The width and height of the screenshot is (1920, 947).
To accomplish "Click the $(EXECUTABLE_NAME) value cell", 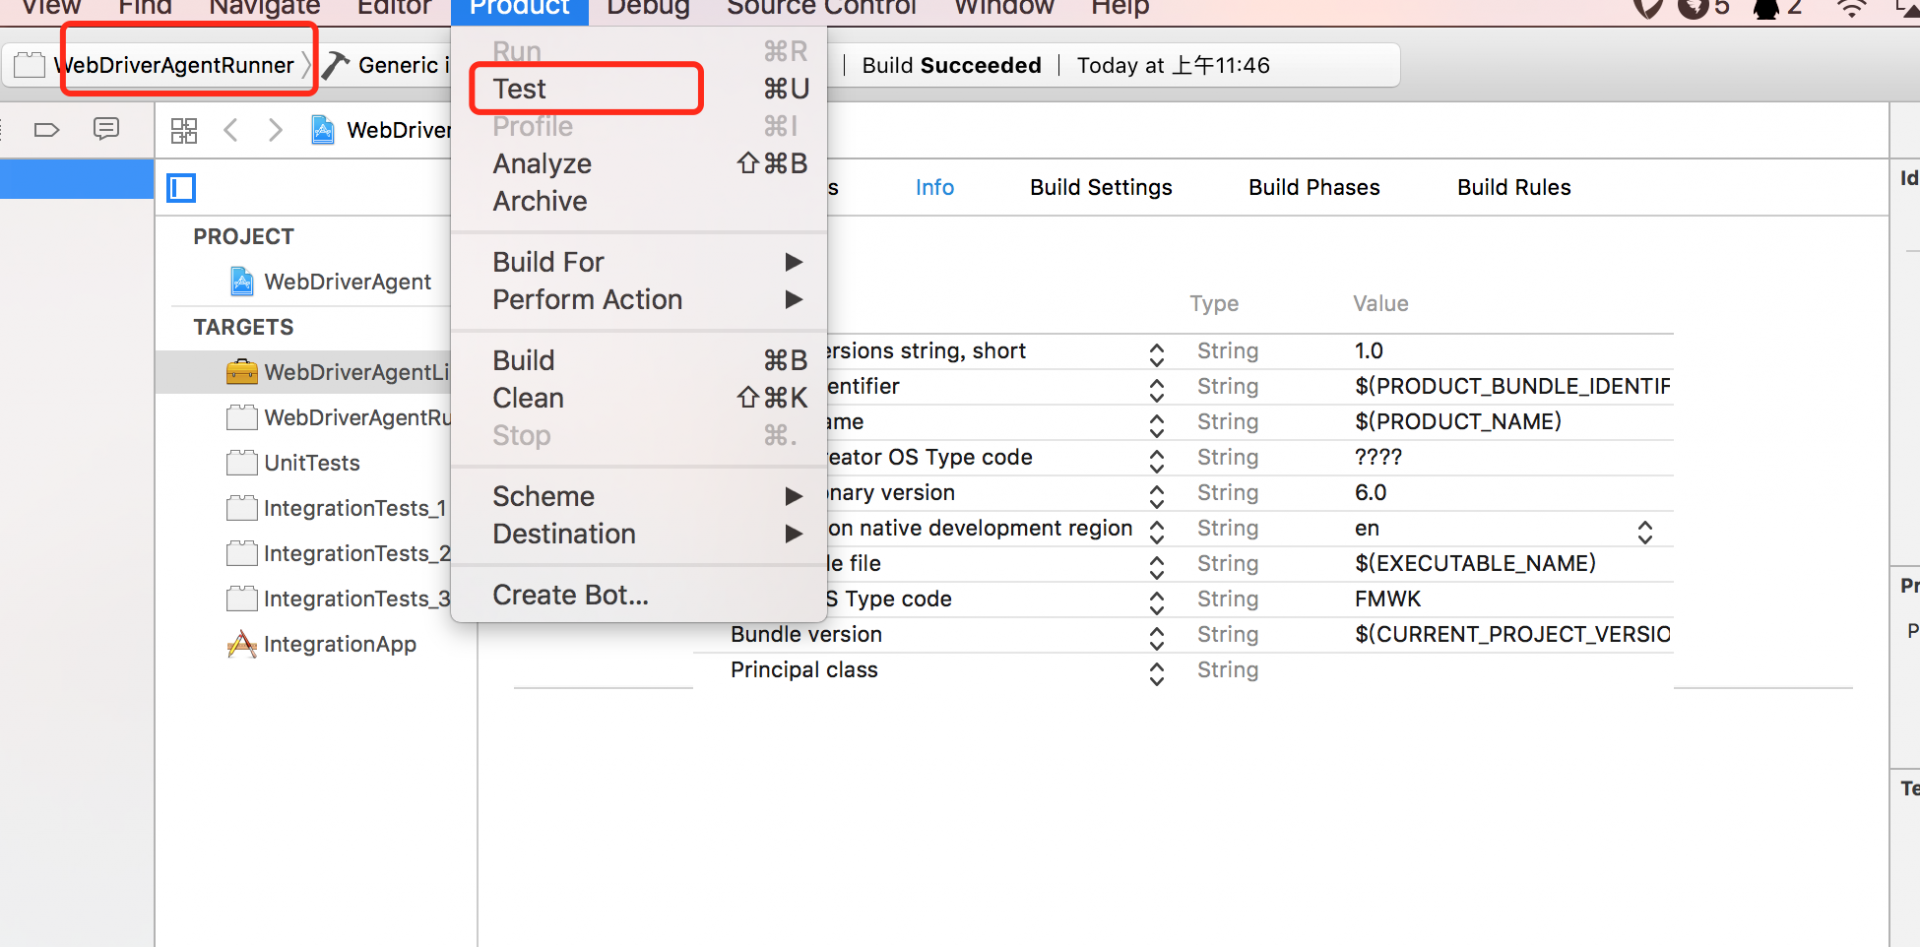I will point(1475,563).
